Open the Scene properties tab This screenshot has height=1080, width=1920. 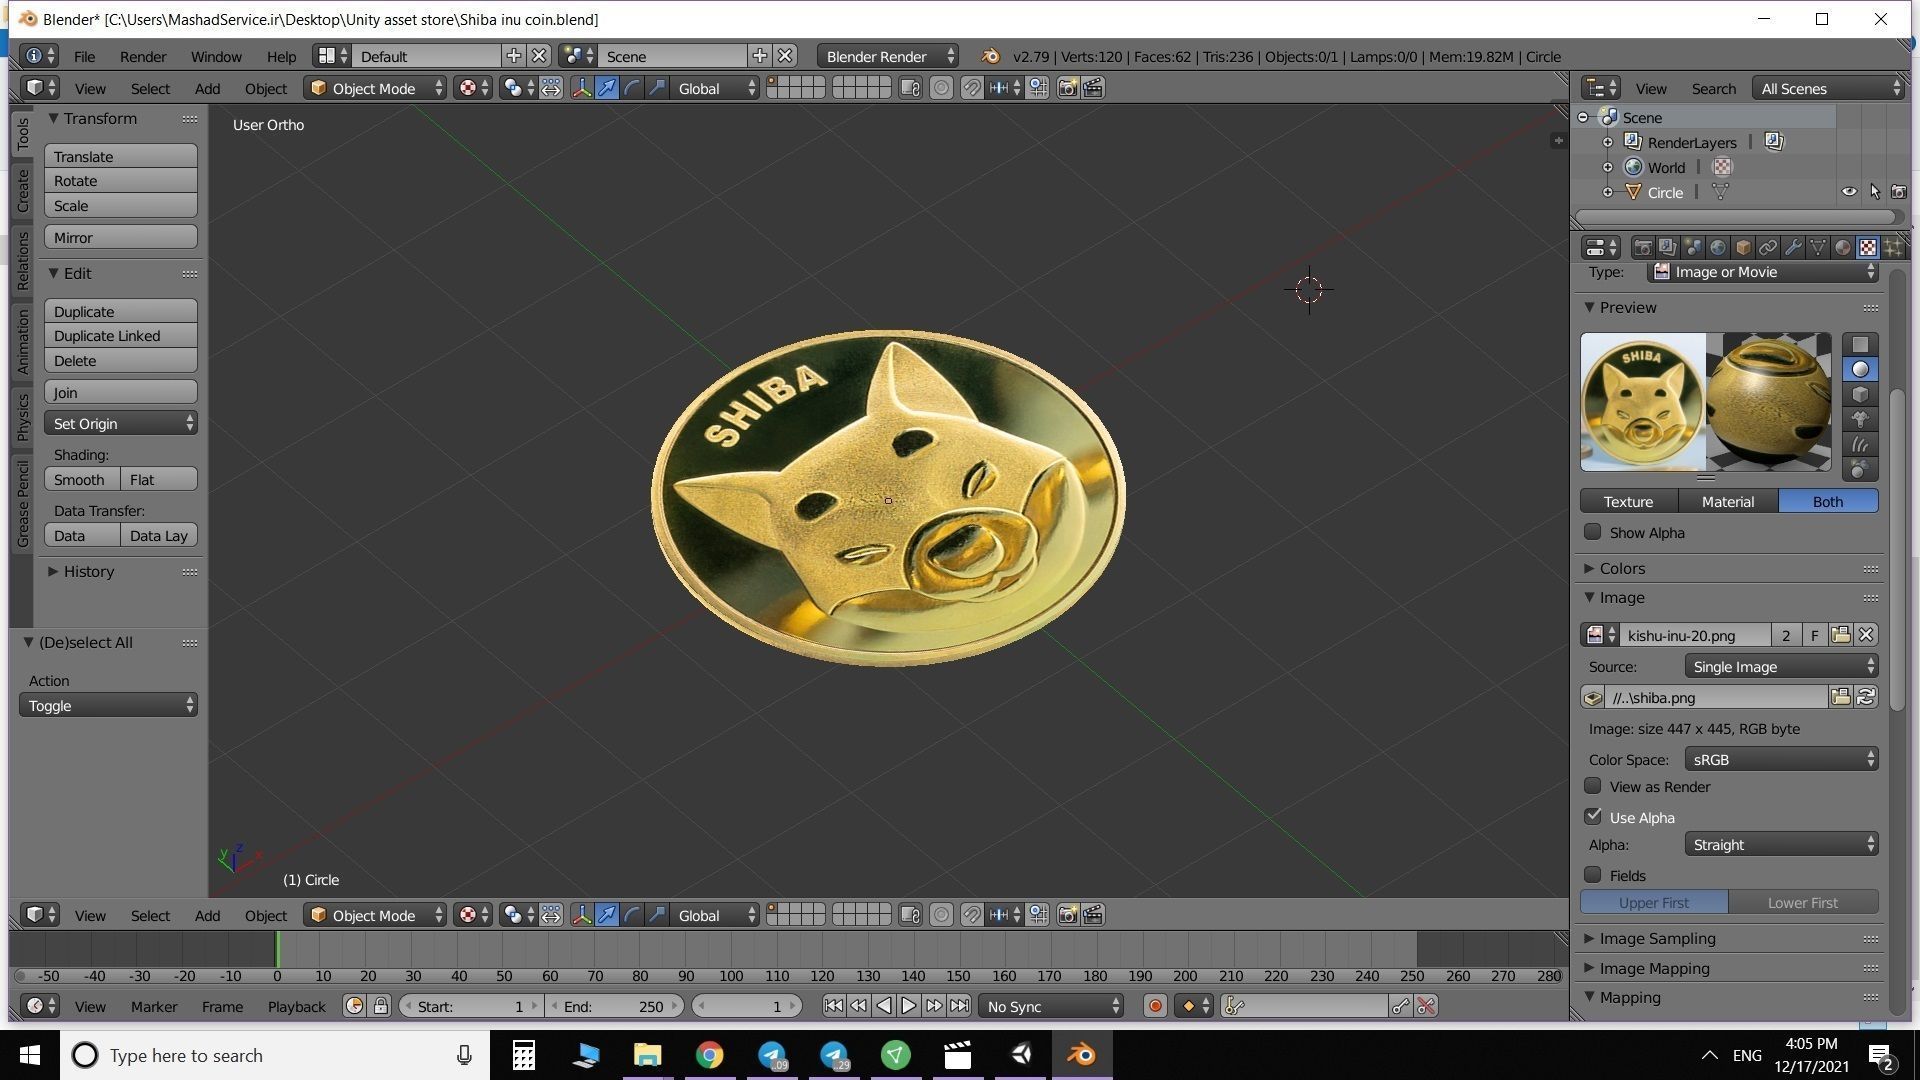point(1692,247)
